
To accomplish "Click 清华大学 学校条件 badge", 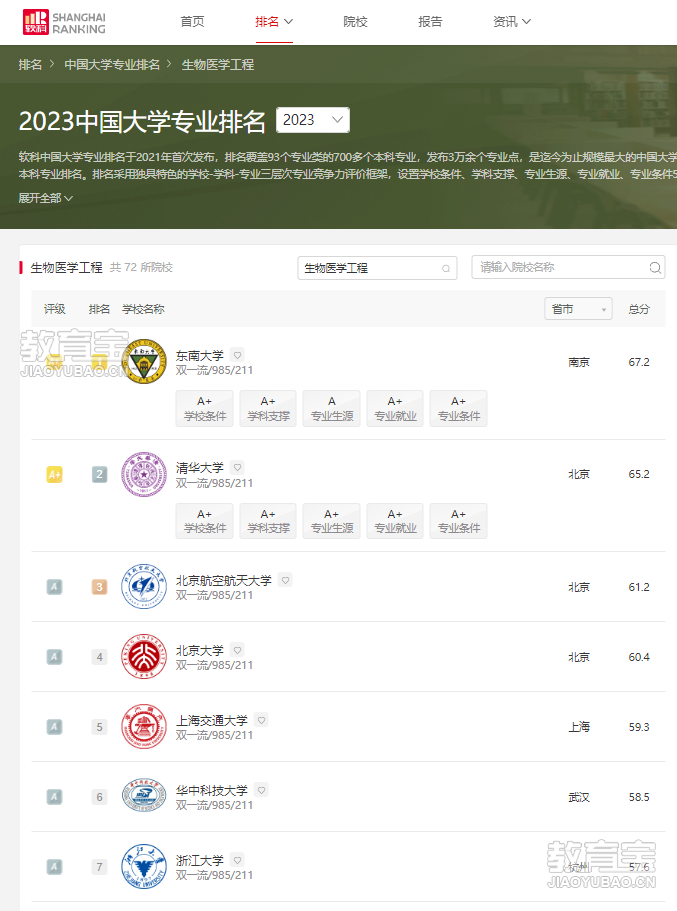I will (x=205, y=521).
